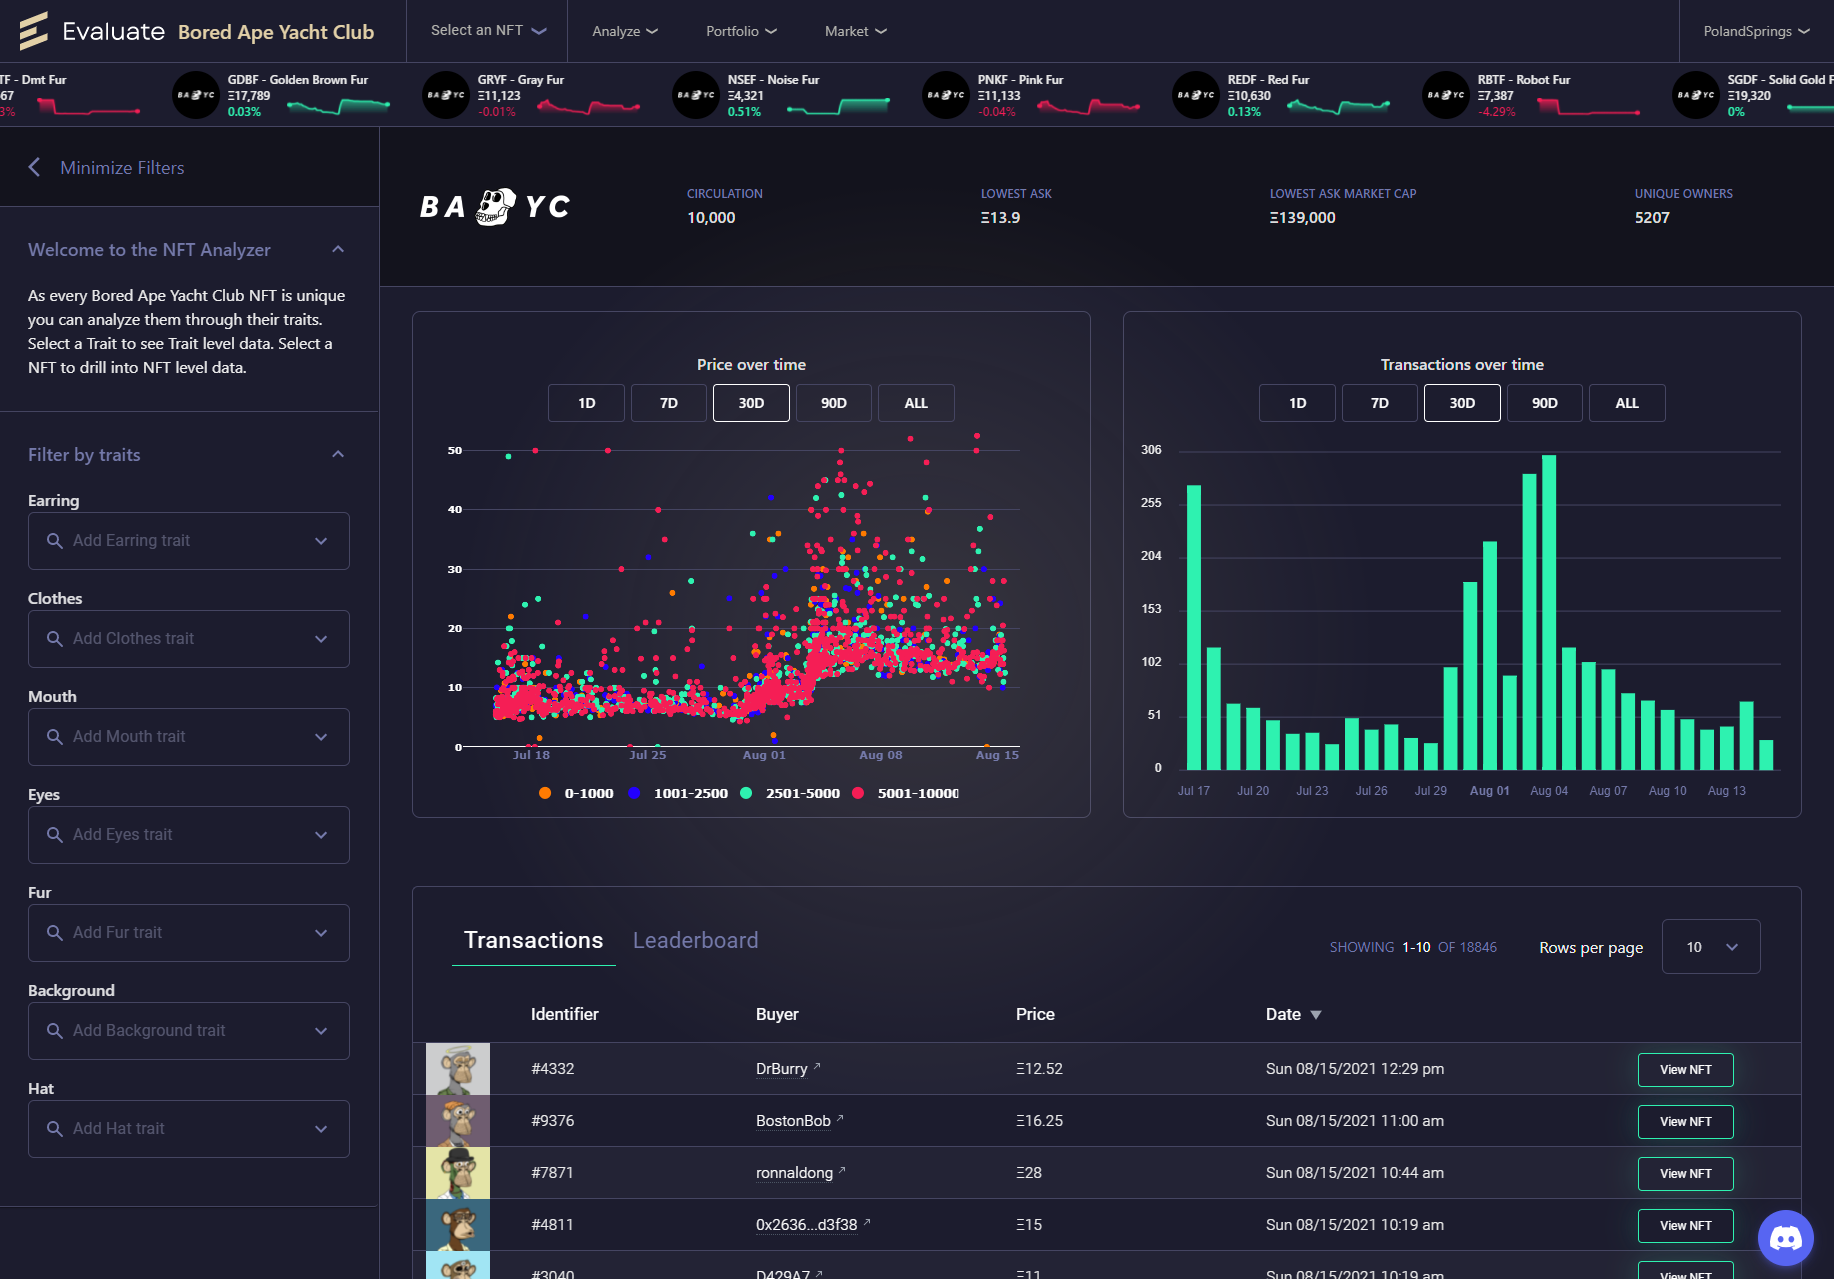1834x1279 pixels.
Task: Switch to the Leaderboard tab
Action: [x=695, y=940]
